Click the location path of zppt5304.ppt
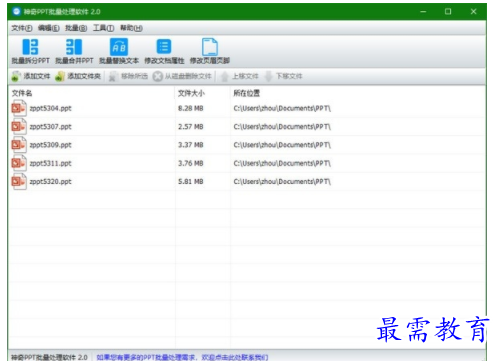Image resolution: width=498 pixels, height=361 pixels. (282, 108)
